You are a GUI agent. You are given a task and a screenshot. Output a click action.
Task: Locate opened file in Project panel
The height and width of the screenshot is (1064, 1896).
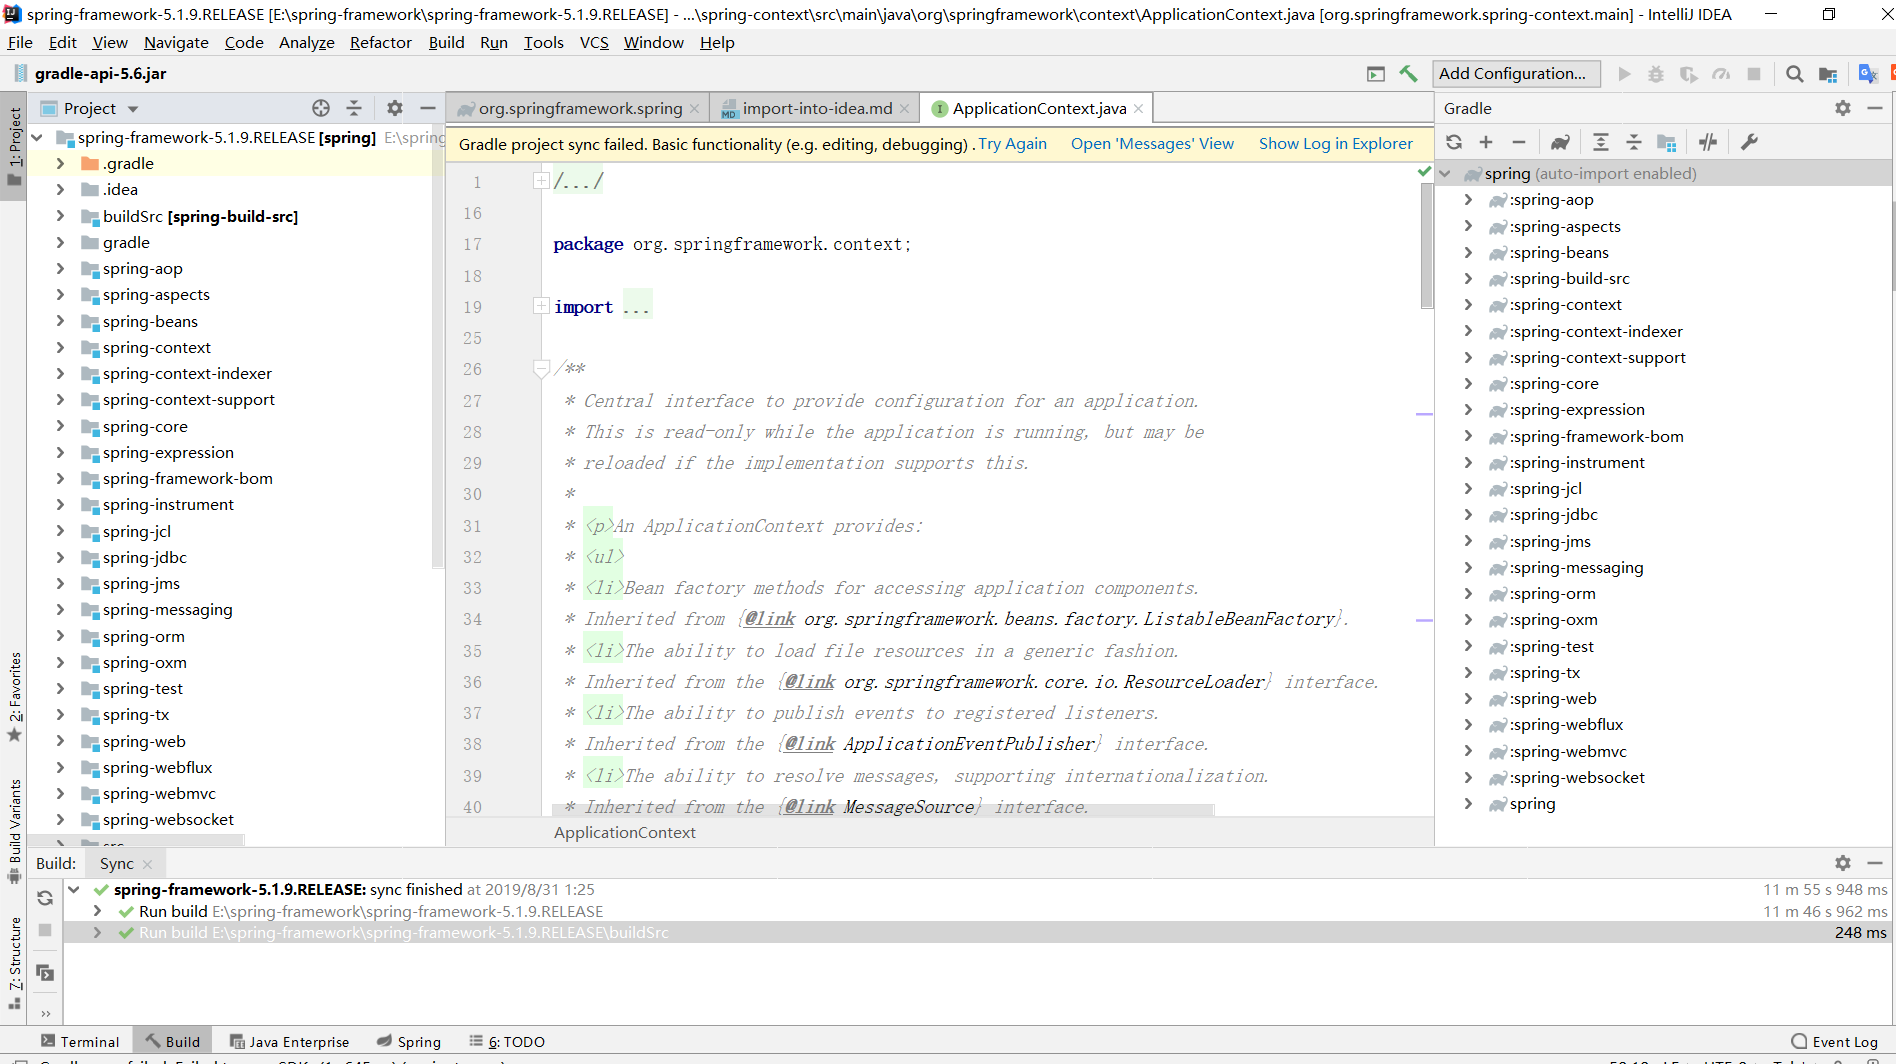(x=321, y=108)
